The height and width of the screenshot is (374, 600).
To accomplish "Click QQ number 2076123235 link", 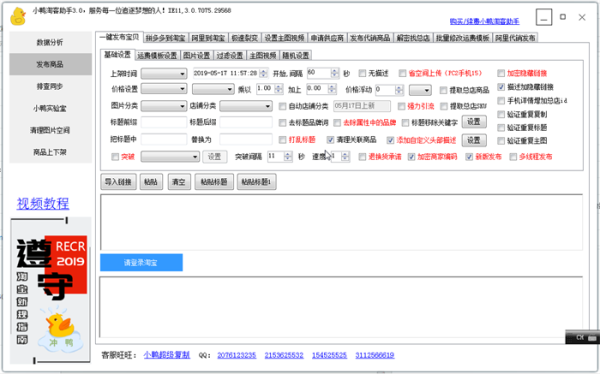I will (236, 355).
